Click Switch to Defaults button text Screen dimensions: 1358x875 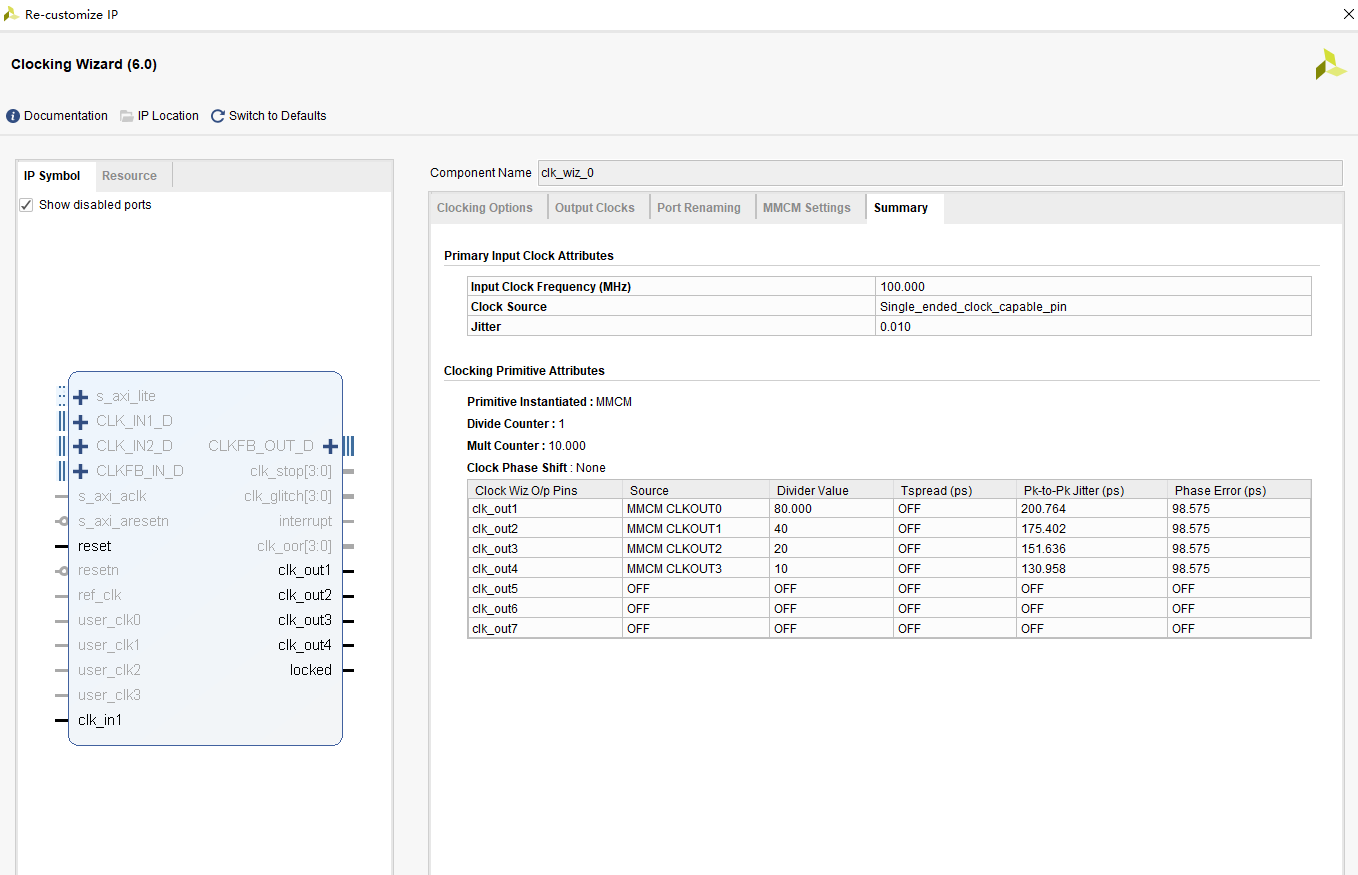pyautogui.click(x=278, y=116)
